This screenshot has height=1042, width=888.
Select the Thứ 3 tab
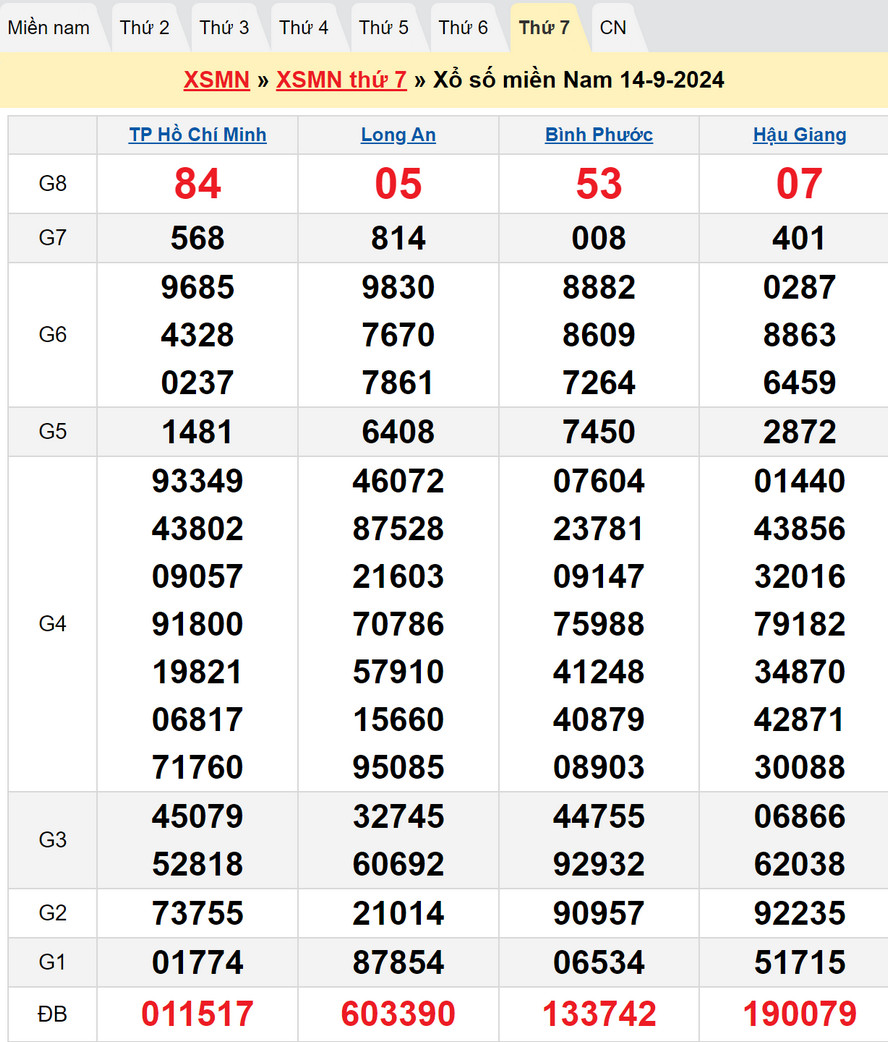point(224,28)
